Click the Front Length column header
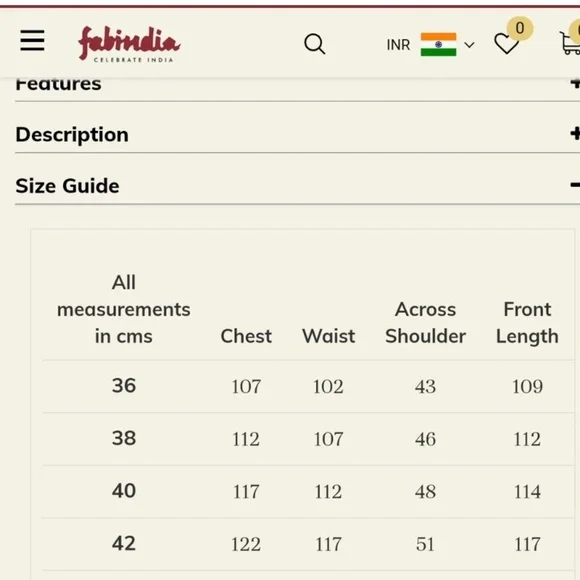The width and height of the screenshot is (580, 580). pyautogui.click(x=527, y=323)
